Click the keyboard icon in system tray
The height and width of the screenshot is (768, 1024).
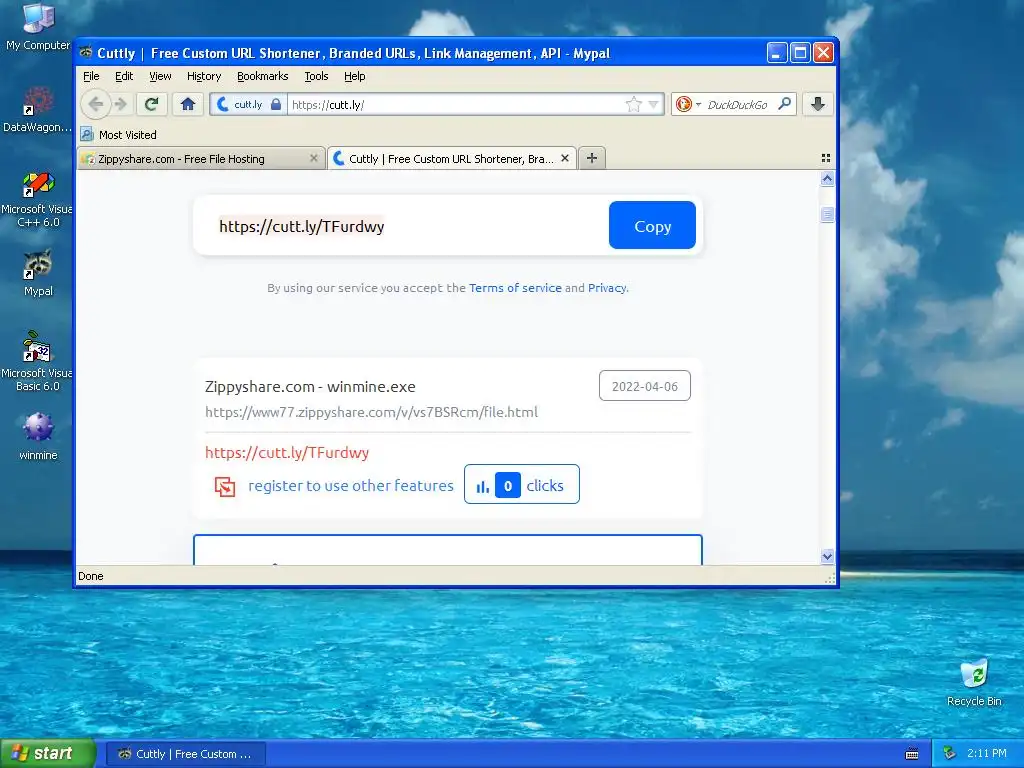click(x=912, y=754)
